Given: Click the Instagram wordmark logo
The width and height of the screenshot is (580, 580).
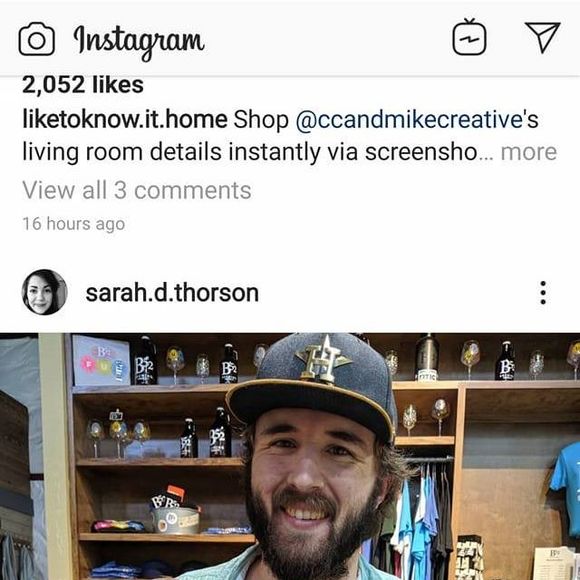Looking at the screenshot, I should click(x=139, y=41).
